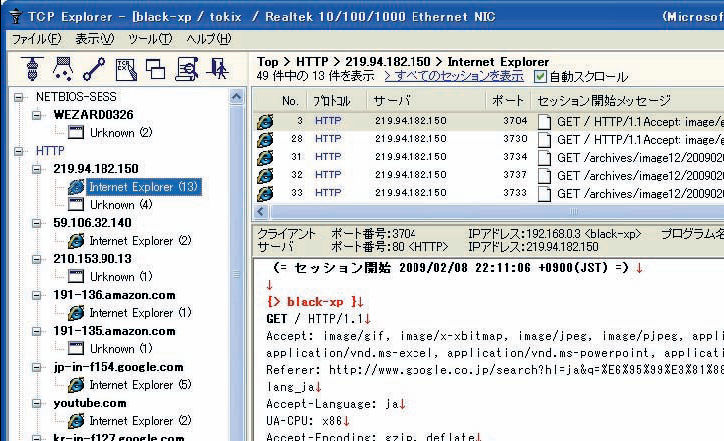Select session row with port 3734
724x441 pixels.
[488, 157]
